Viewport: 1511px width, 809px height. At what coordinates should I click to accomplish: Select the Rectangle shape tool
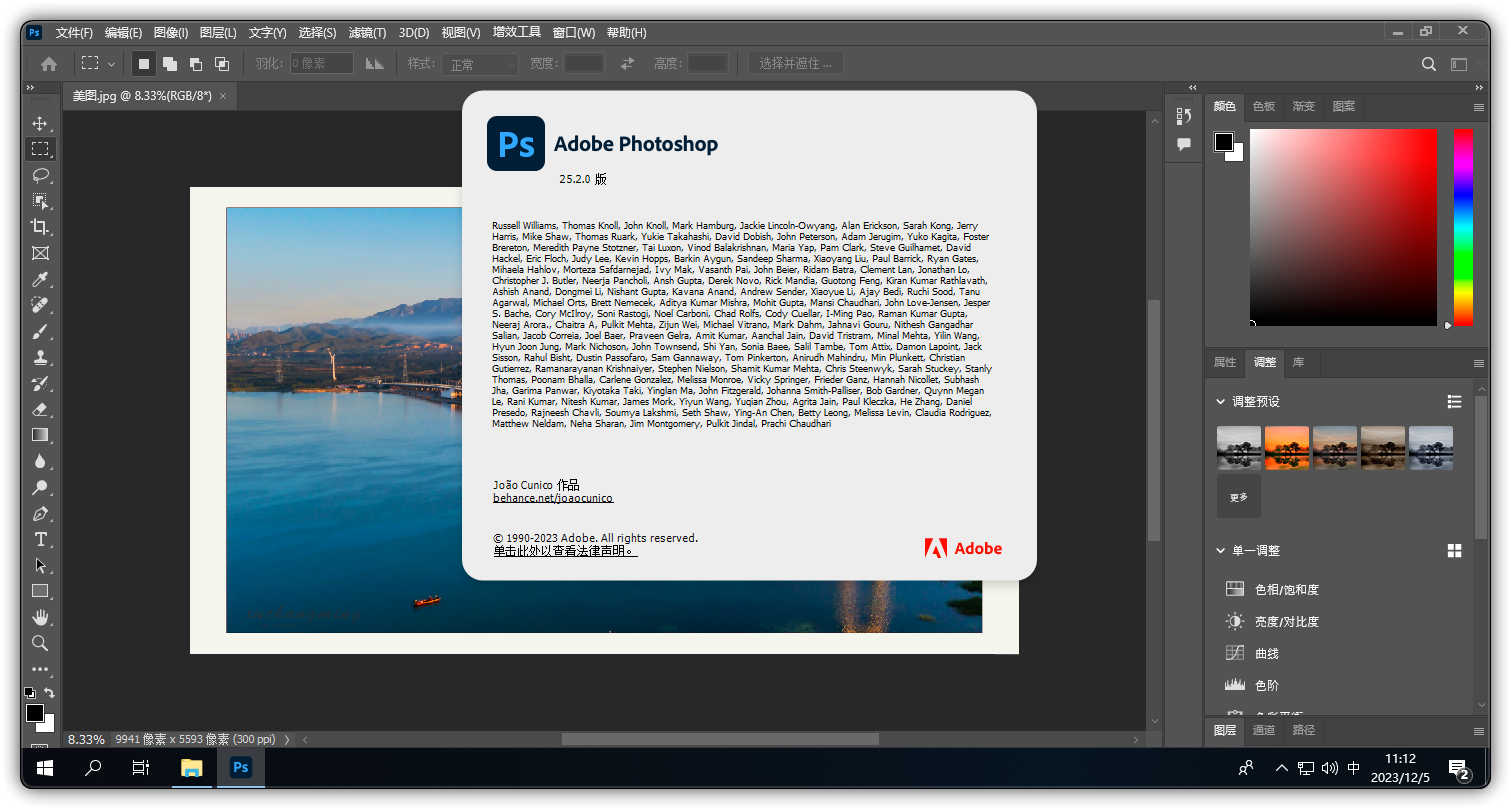point(40,591)
